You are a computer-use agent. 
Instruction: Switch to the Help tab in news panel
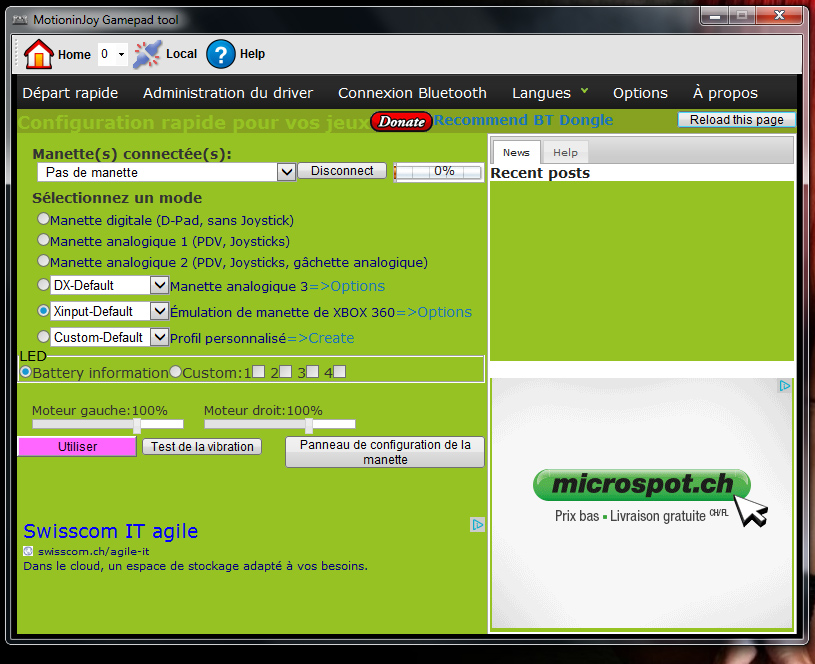[x=565, y=153]
